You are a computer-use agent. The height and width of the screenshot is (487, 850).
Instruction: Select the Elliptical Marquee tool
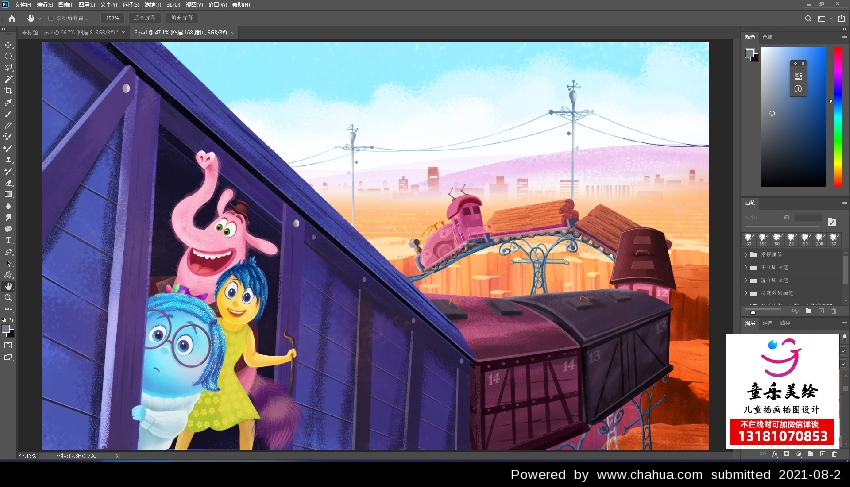click(8, 56)
